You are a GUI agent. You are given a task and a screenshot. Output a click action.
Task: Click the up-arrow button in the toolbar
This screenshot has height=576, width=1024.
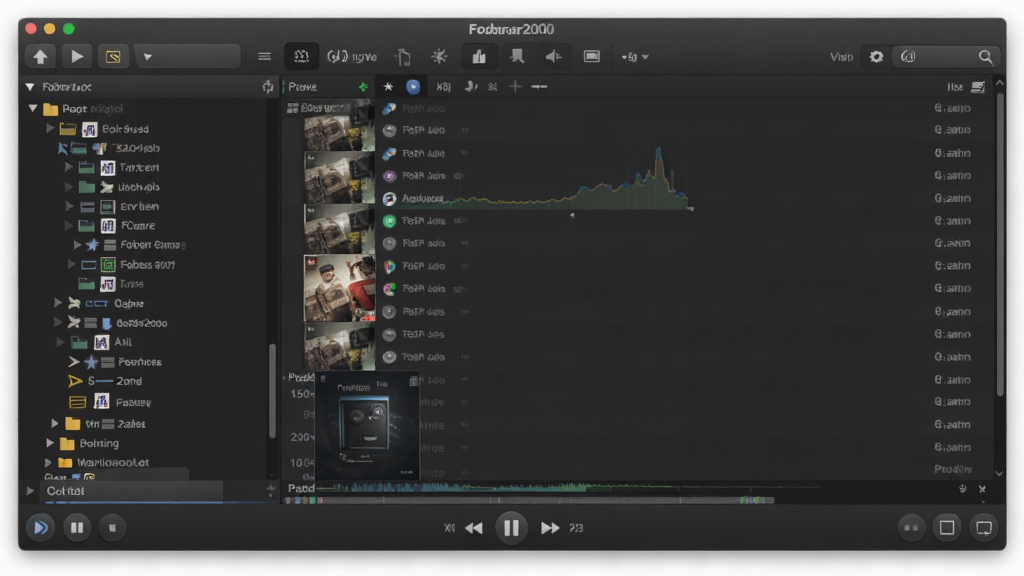pyautogui.click(x=40, y=57)
